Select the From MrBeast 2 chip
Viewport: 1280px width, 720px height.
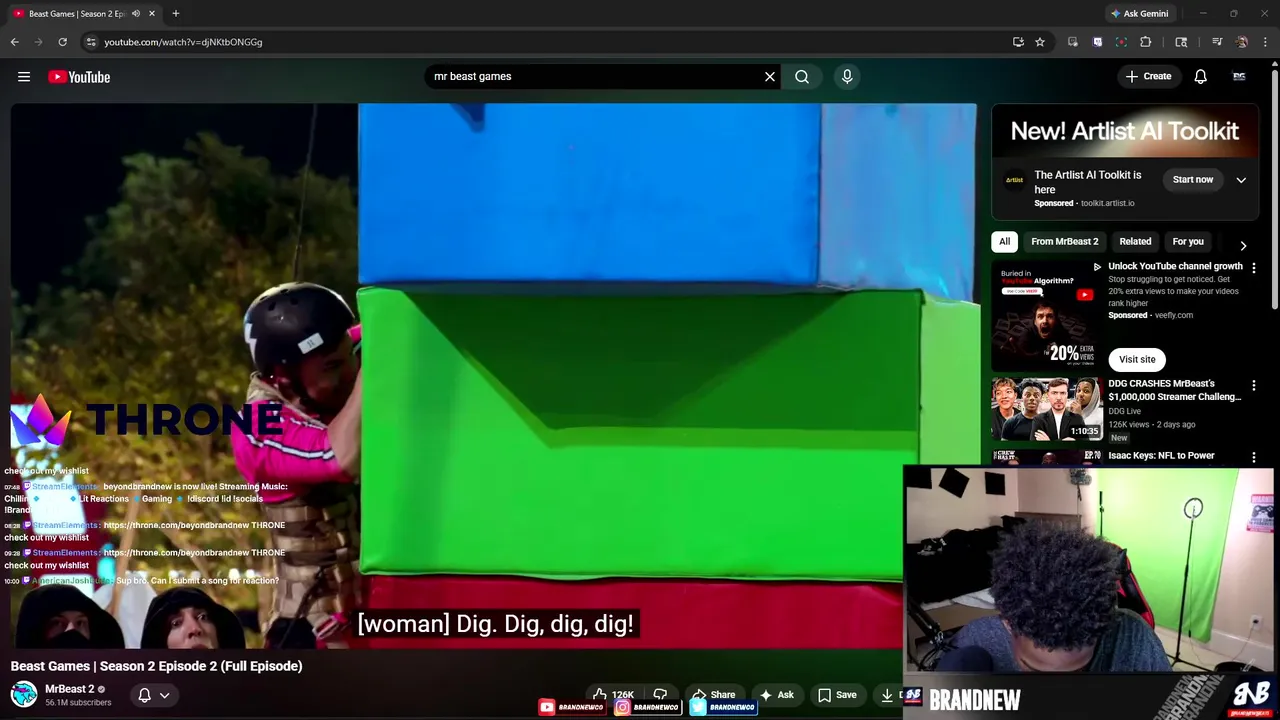coord(1064,242)
